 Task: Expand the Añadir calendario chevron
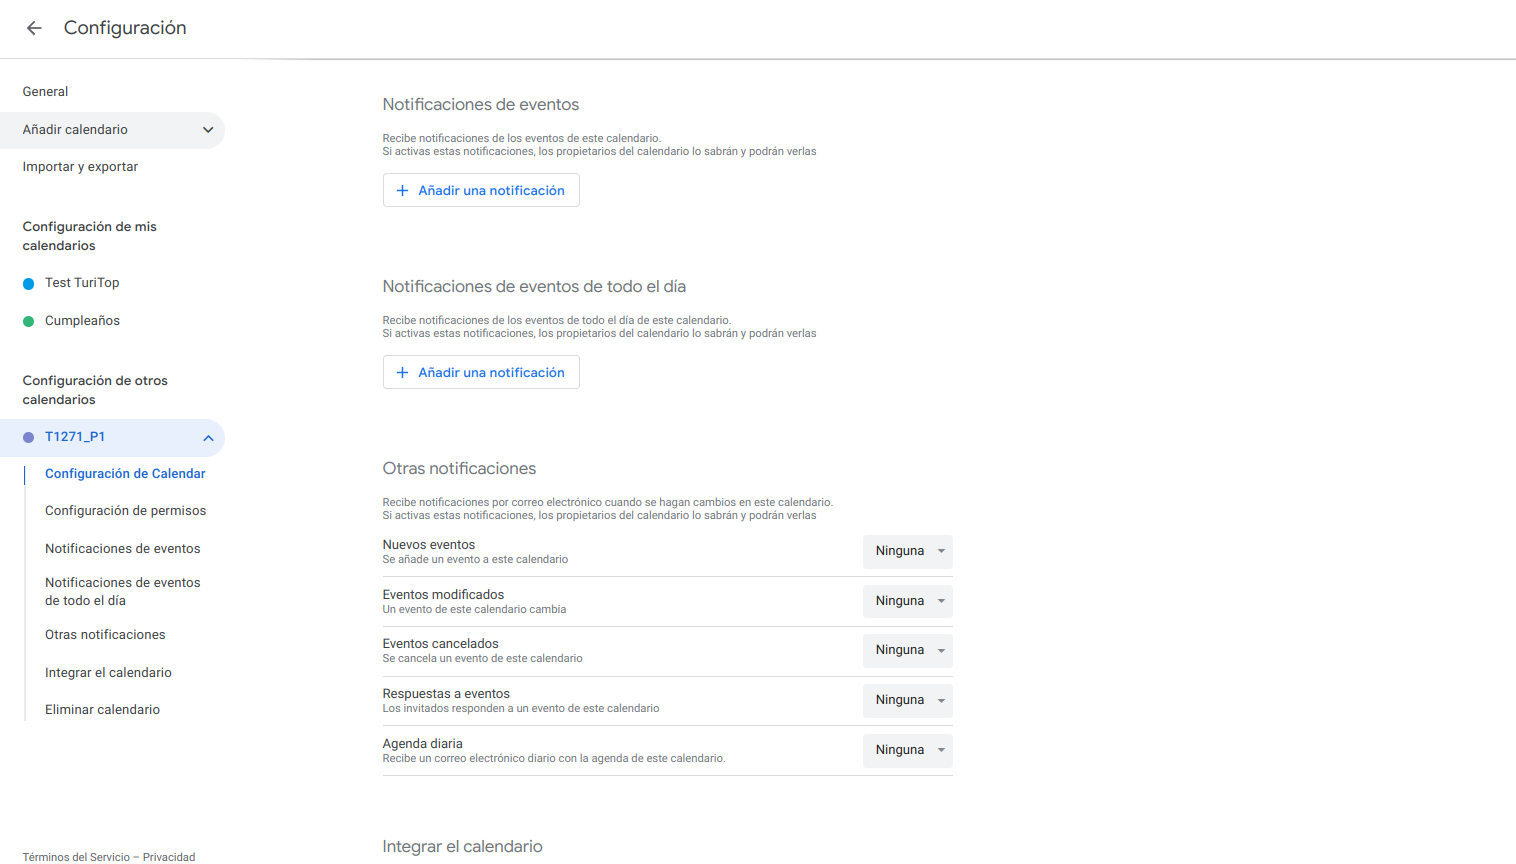(x=208, y=130)
